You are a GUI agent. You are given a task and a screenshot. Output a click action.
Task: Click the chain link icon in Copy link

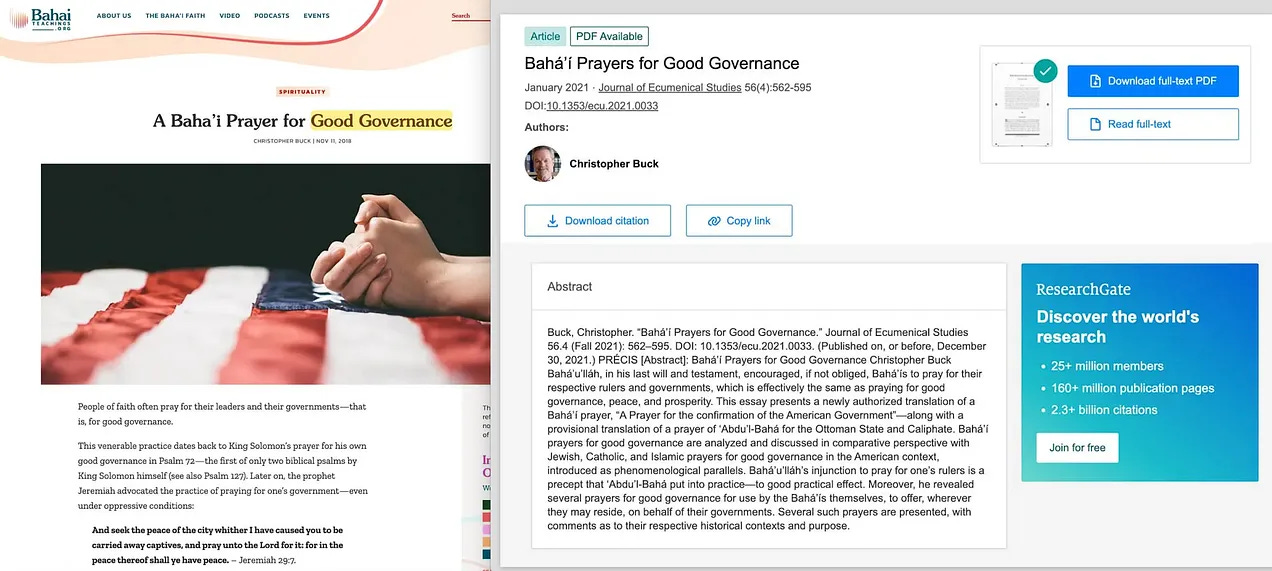point(714,221)
